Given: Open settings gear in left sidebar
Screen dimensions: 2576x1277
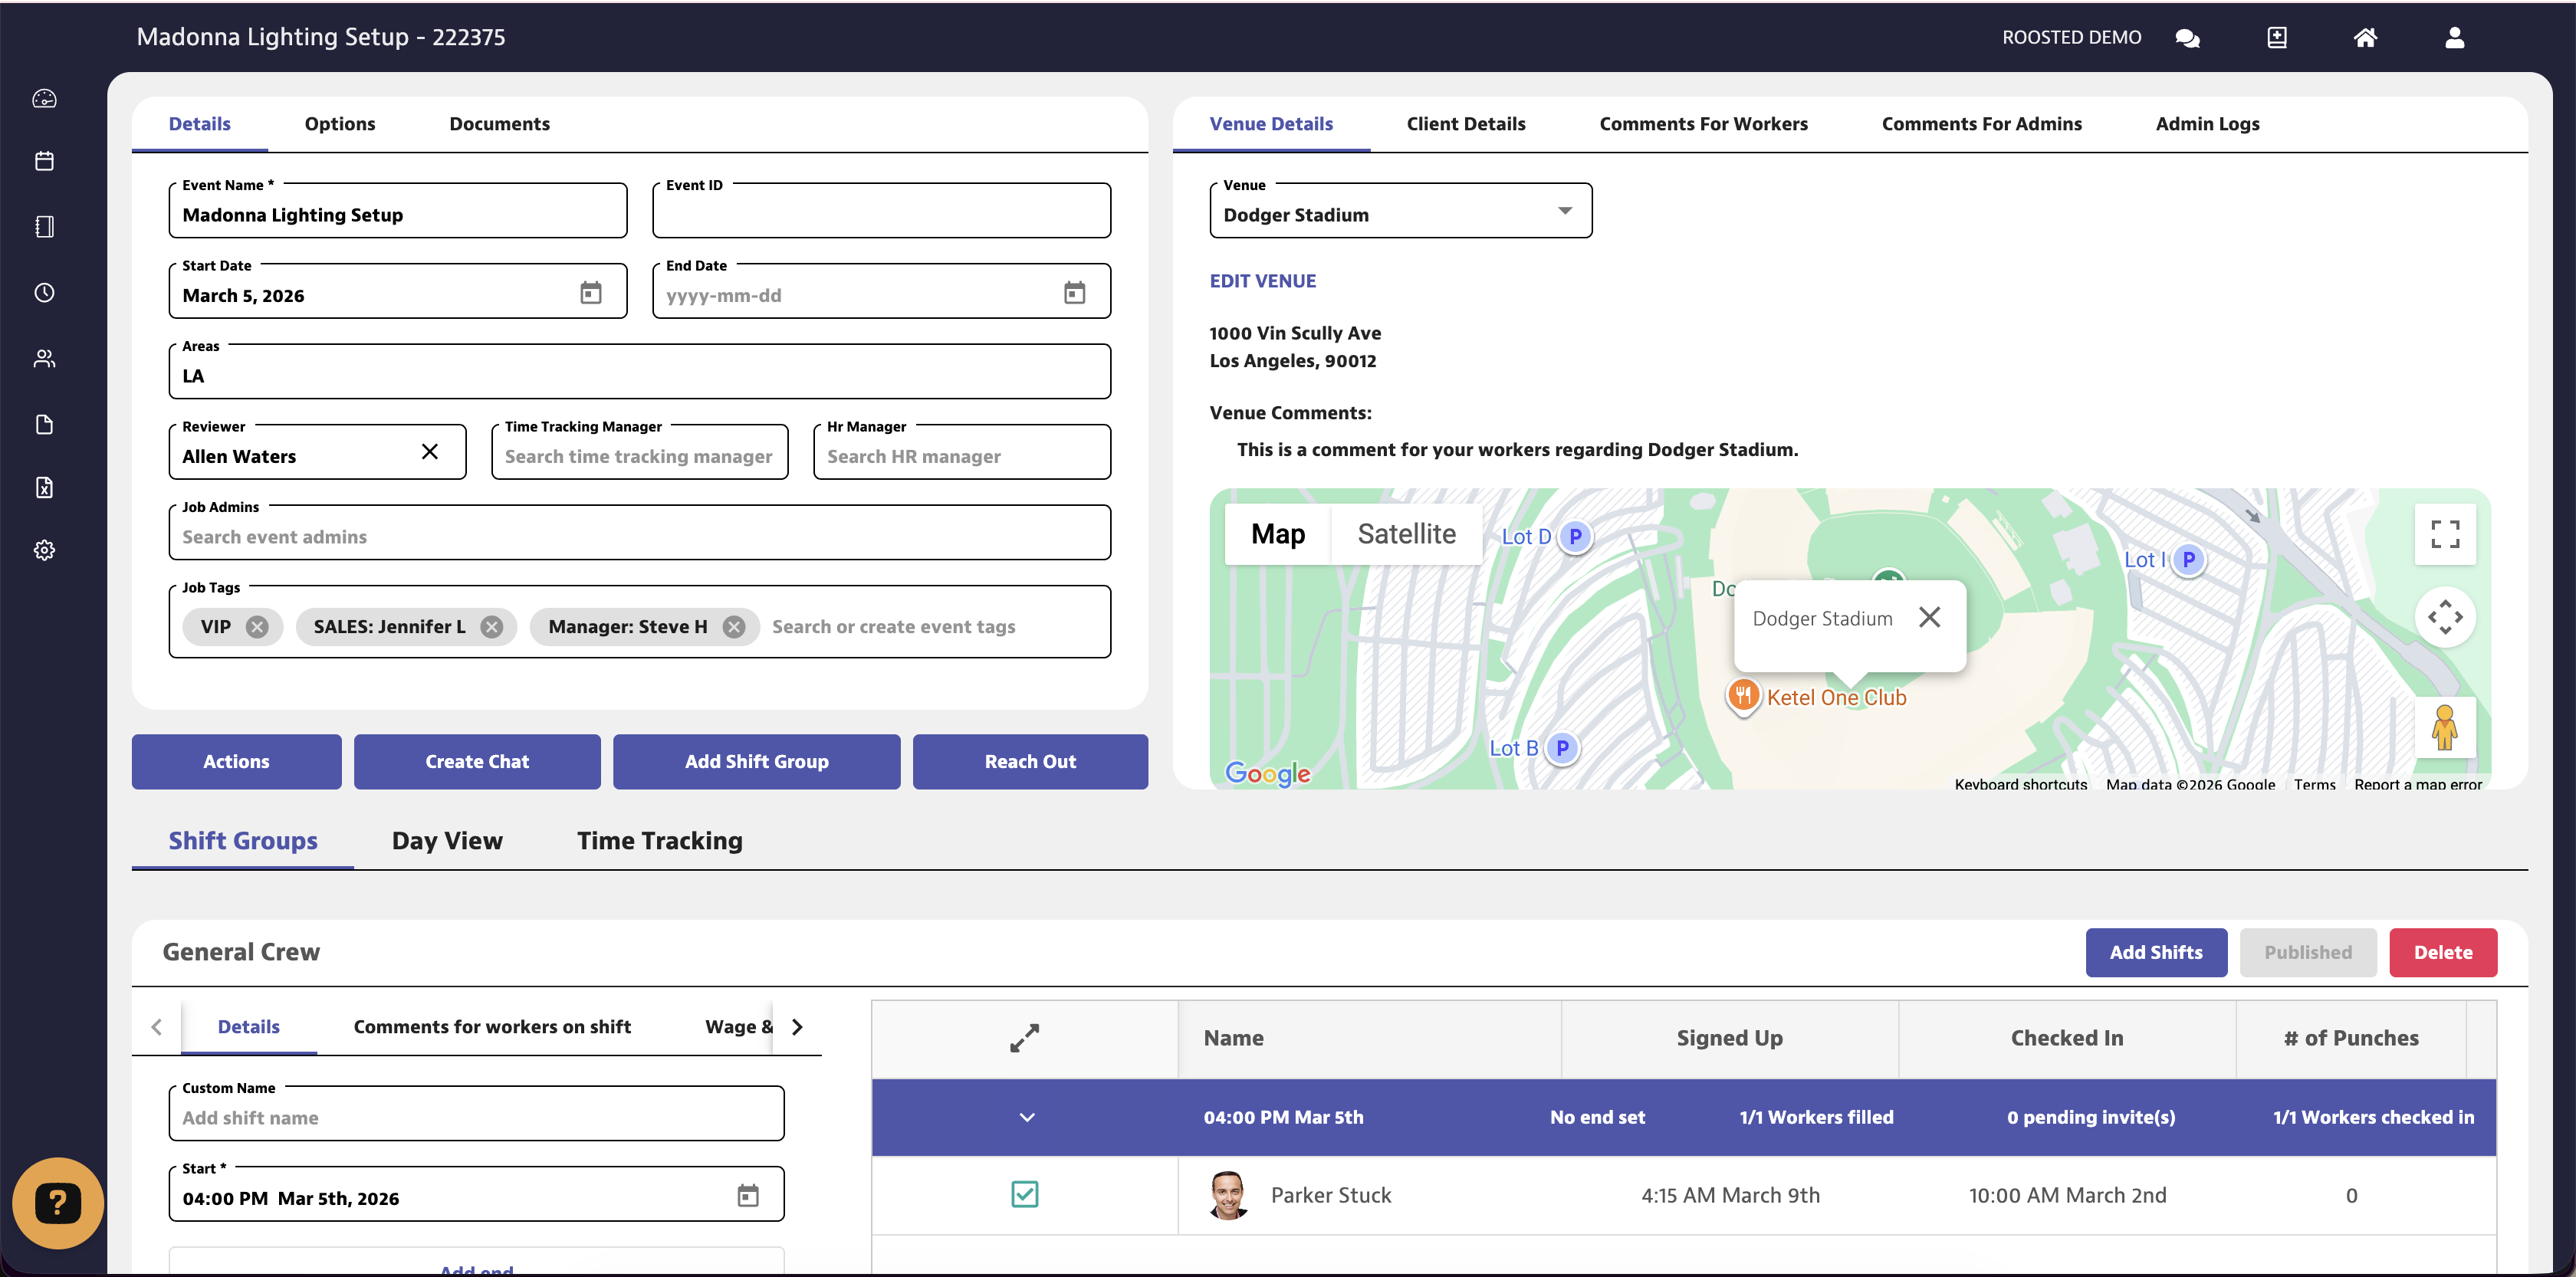Looking at the screenshot, I should click(44, 550).
